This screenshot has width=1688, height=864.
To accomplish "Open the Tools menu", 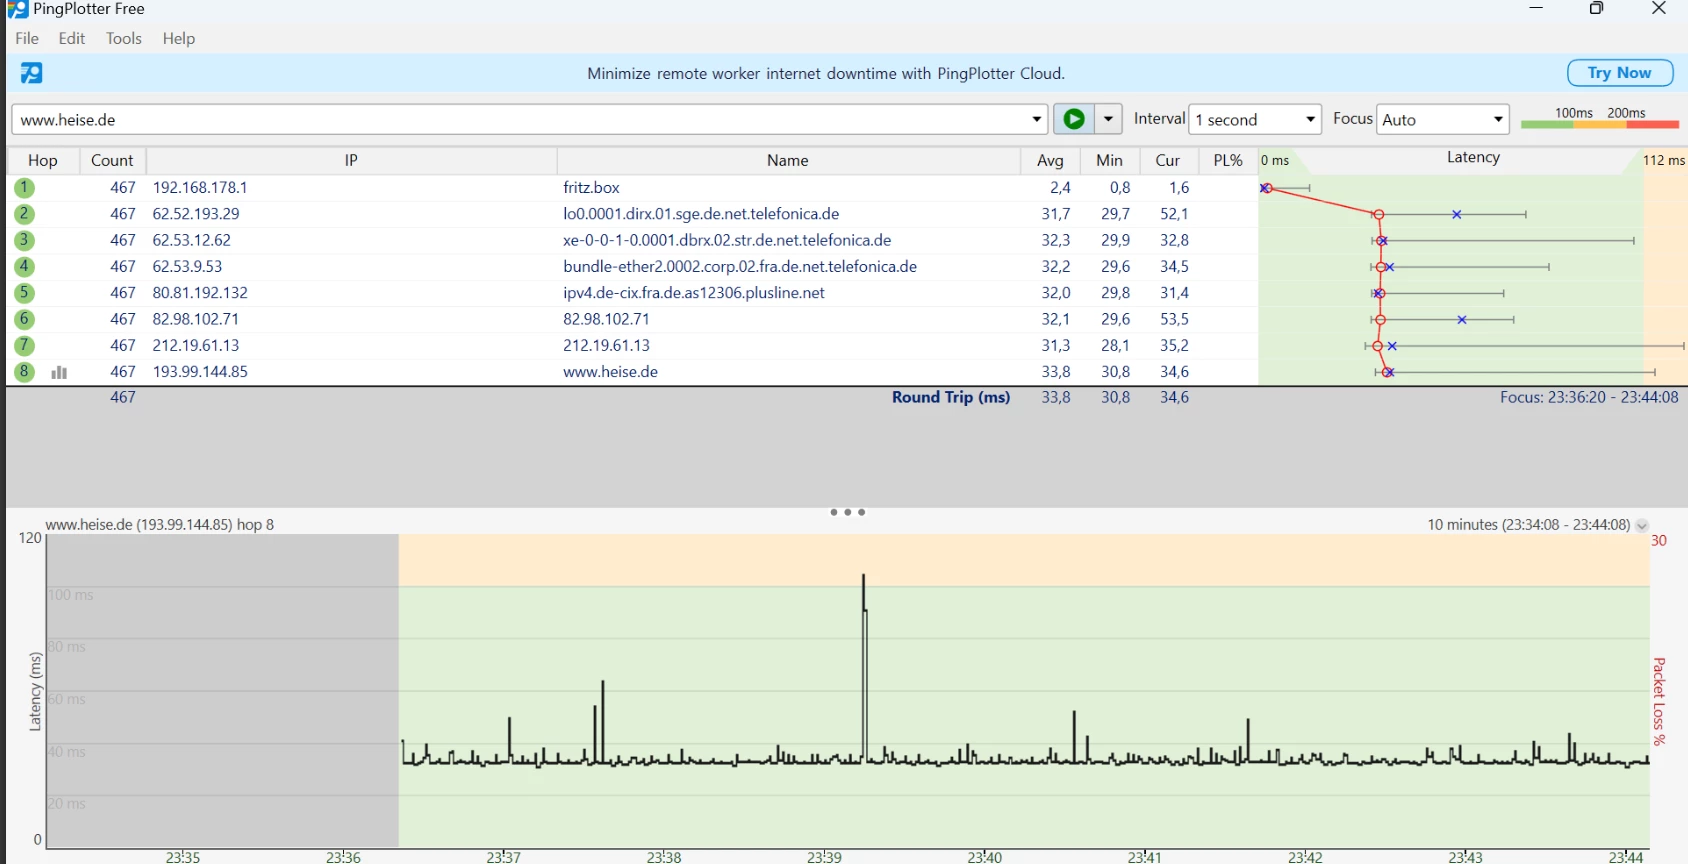I will point(124,38).
